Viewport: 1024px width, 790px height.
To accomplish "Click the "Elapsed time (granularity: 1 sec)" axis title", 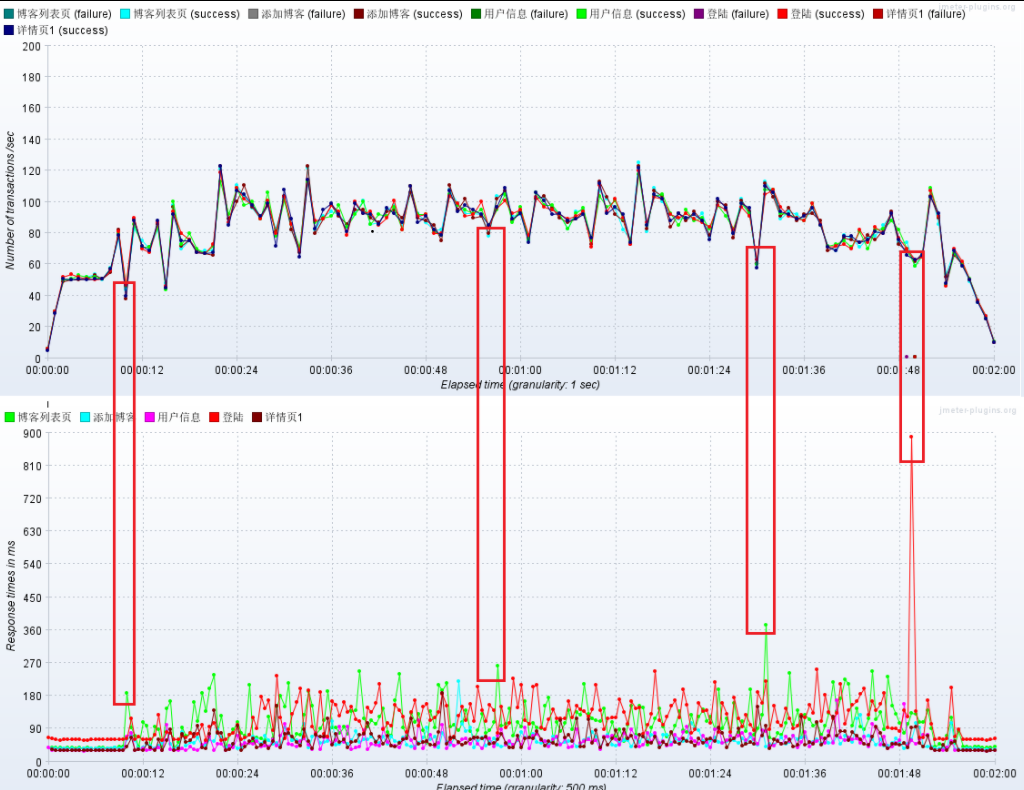I will tap(520, 385).
